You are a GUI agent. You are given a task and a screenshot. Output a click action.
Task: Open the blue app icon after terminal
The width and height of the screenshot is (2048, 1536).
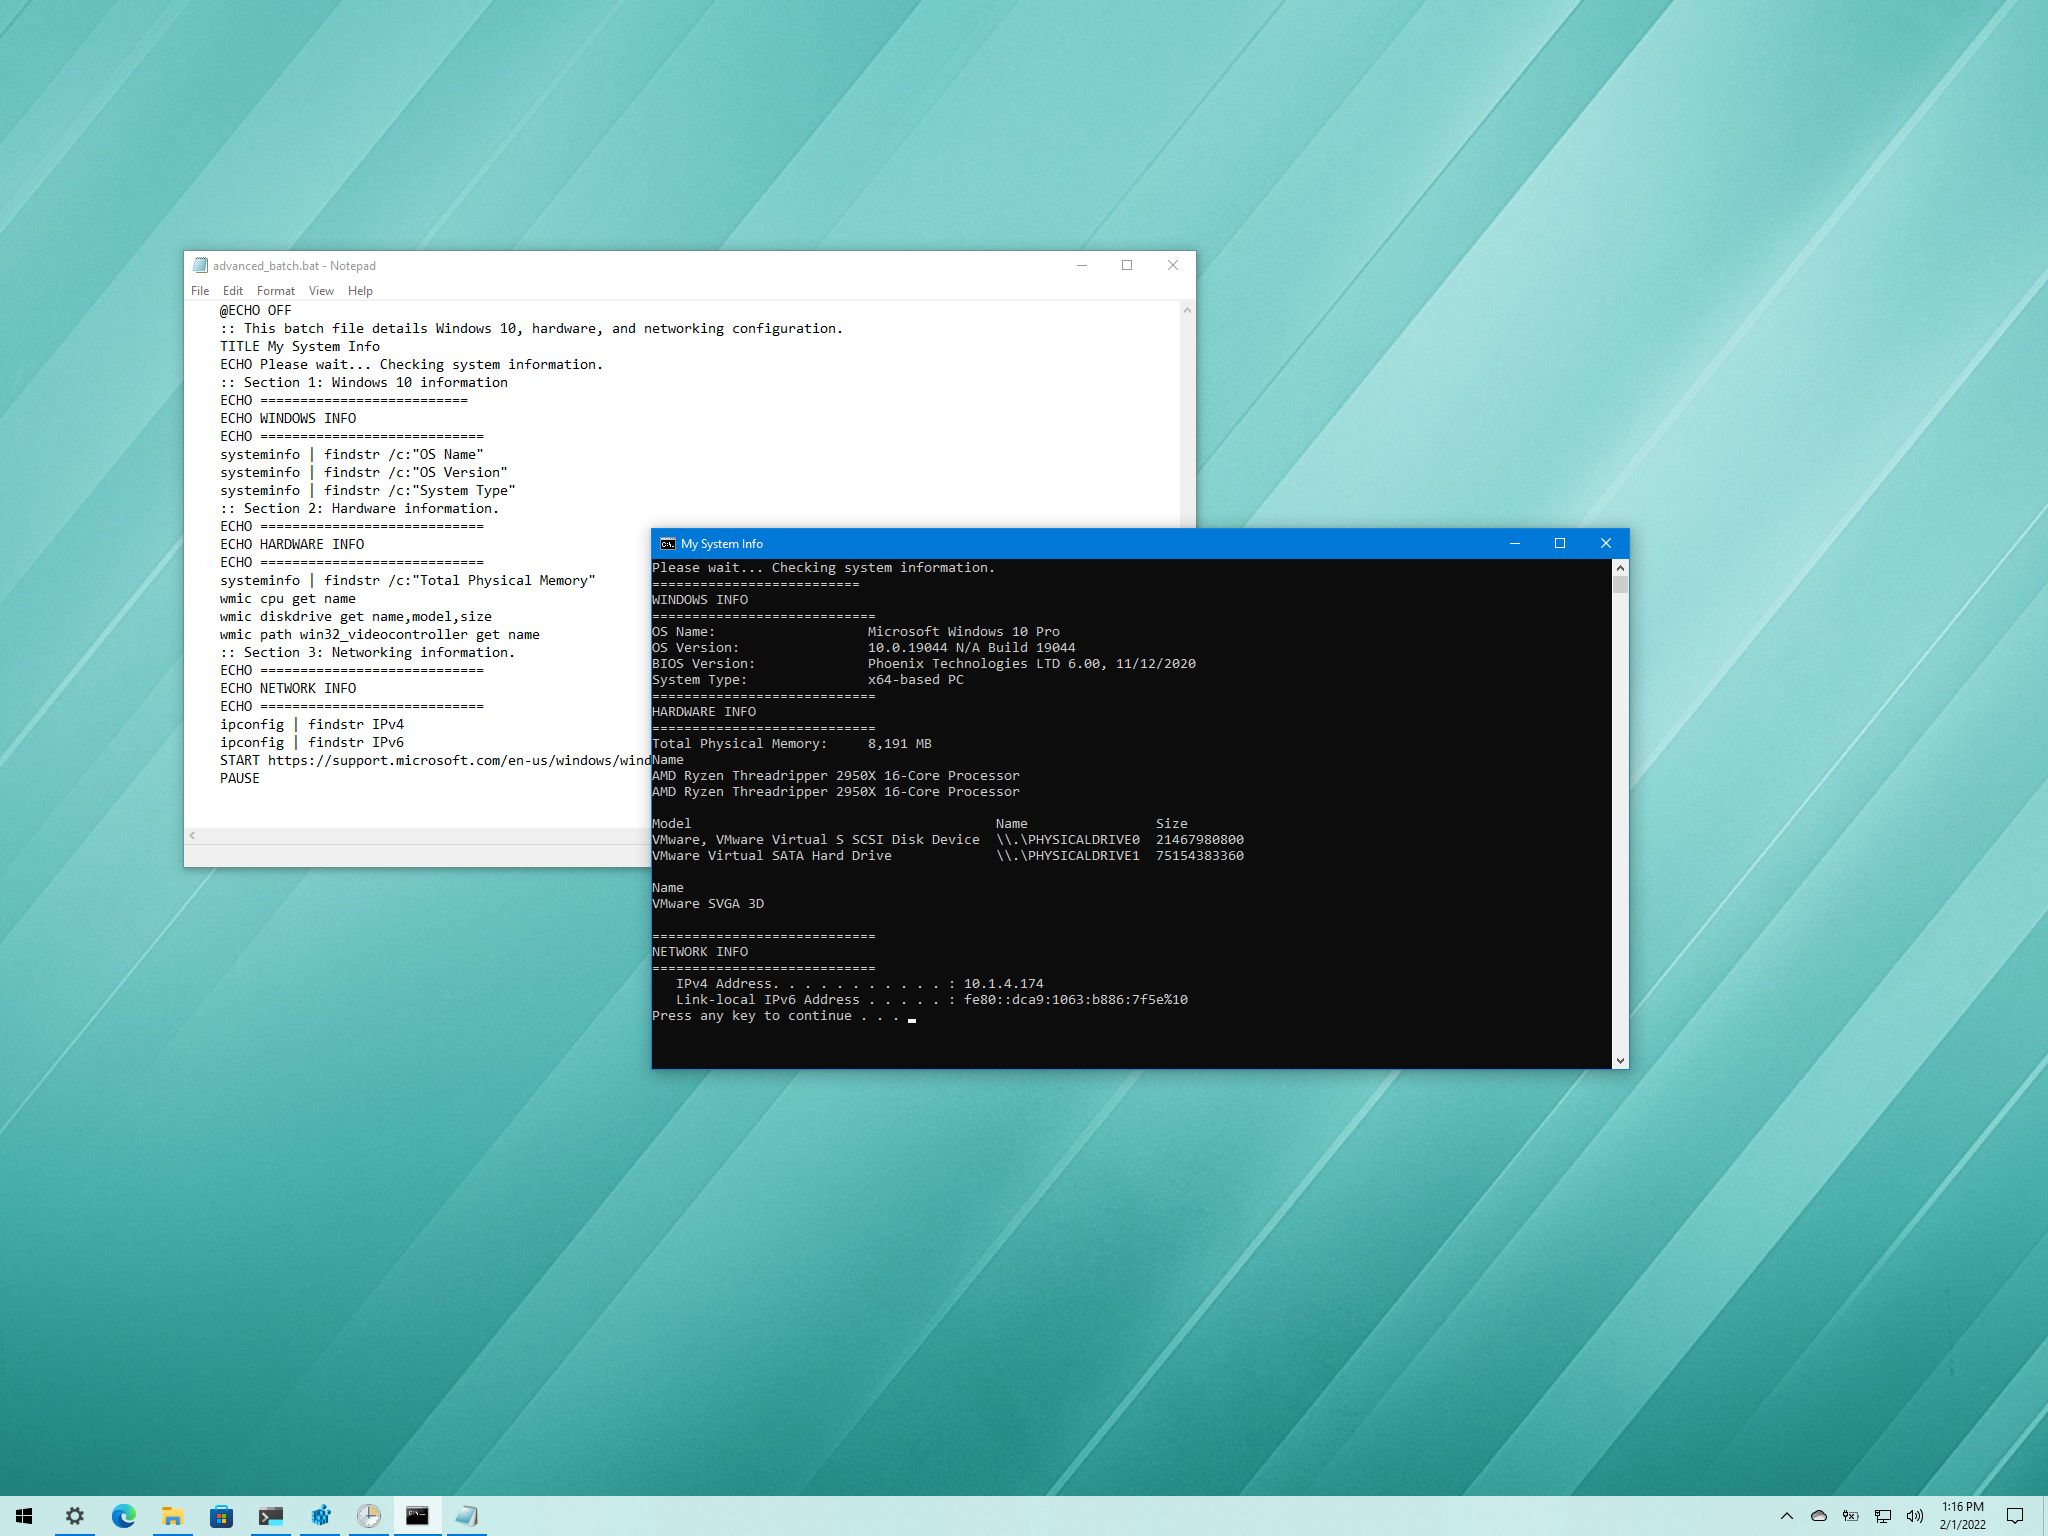[320, 1516]
